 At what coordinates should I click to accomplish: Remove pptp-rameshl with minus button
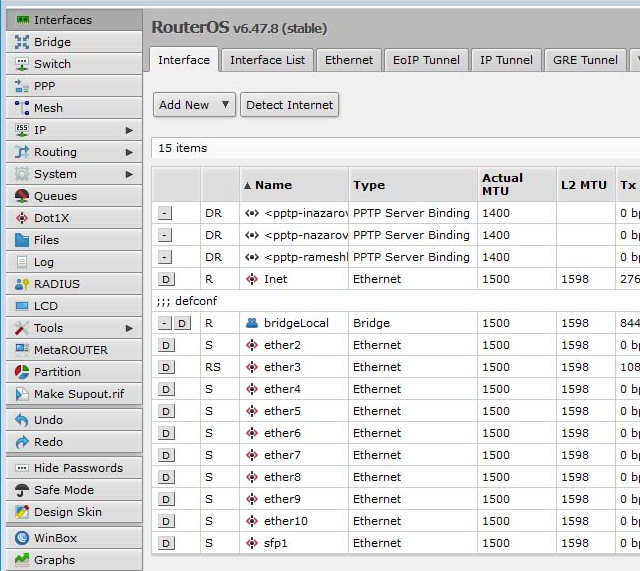165,258
